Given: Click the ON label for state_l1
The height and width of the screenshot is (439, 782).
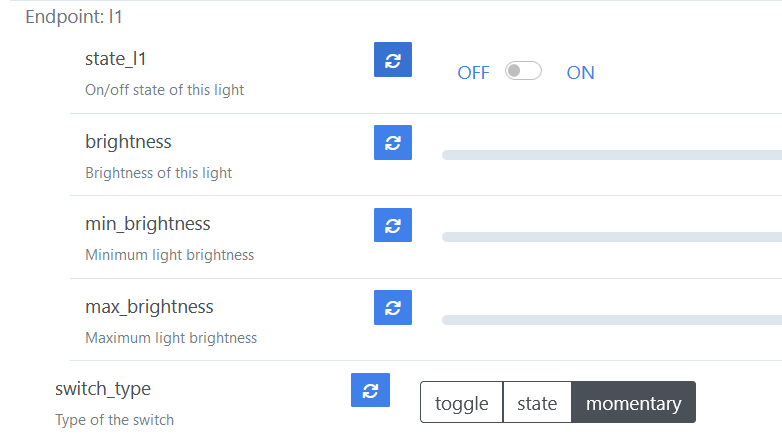Looking at the screenshot, I should (580, 73).
